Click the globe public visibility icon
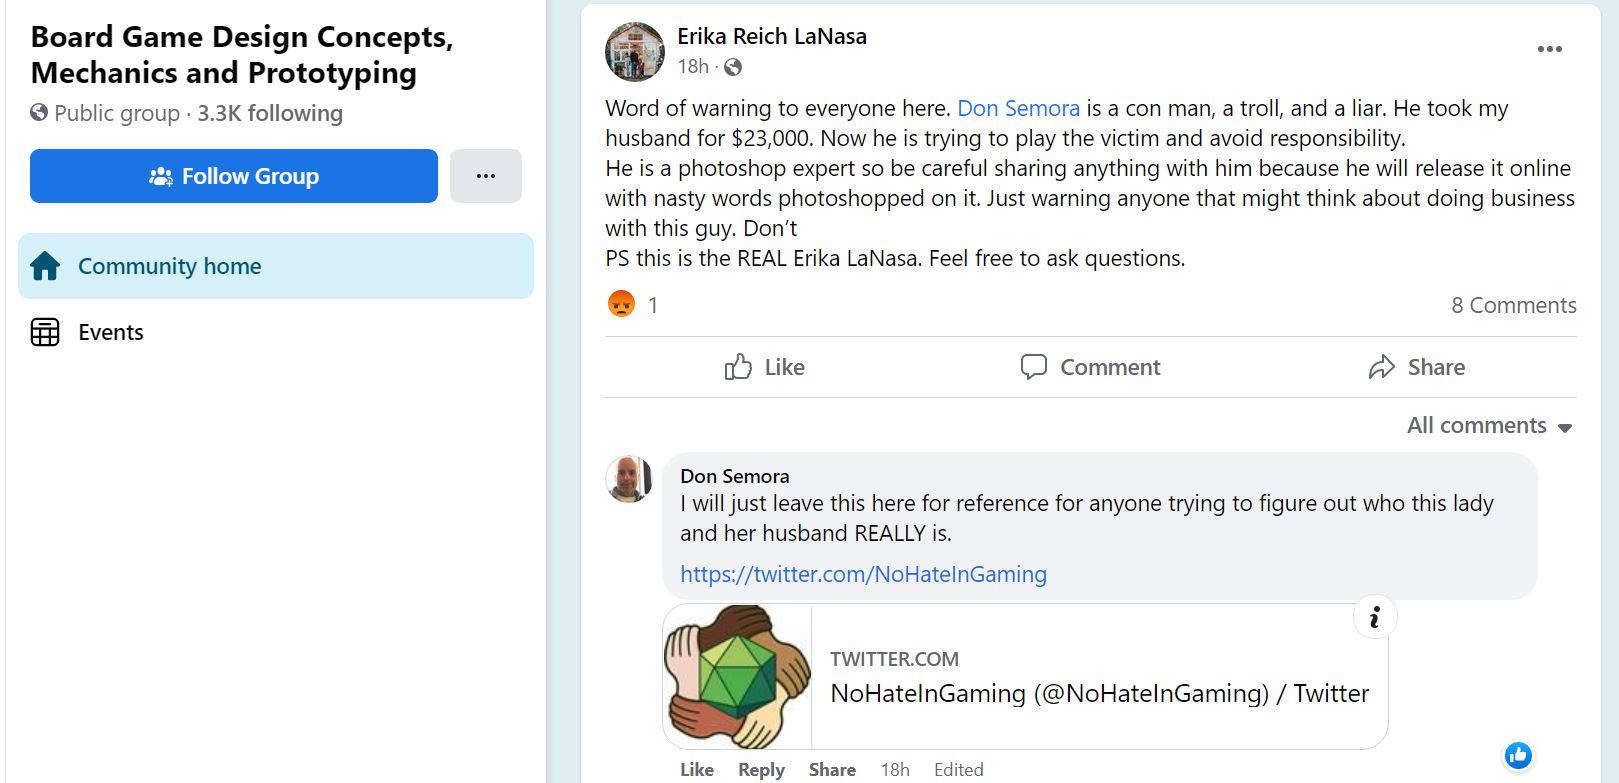The height and width of the screenshot is (783, 1619). pyautogui.click(x=733, y=67)
